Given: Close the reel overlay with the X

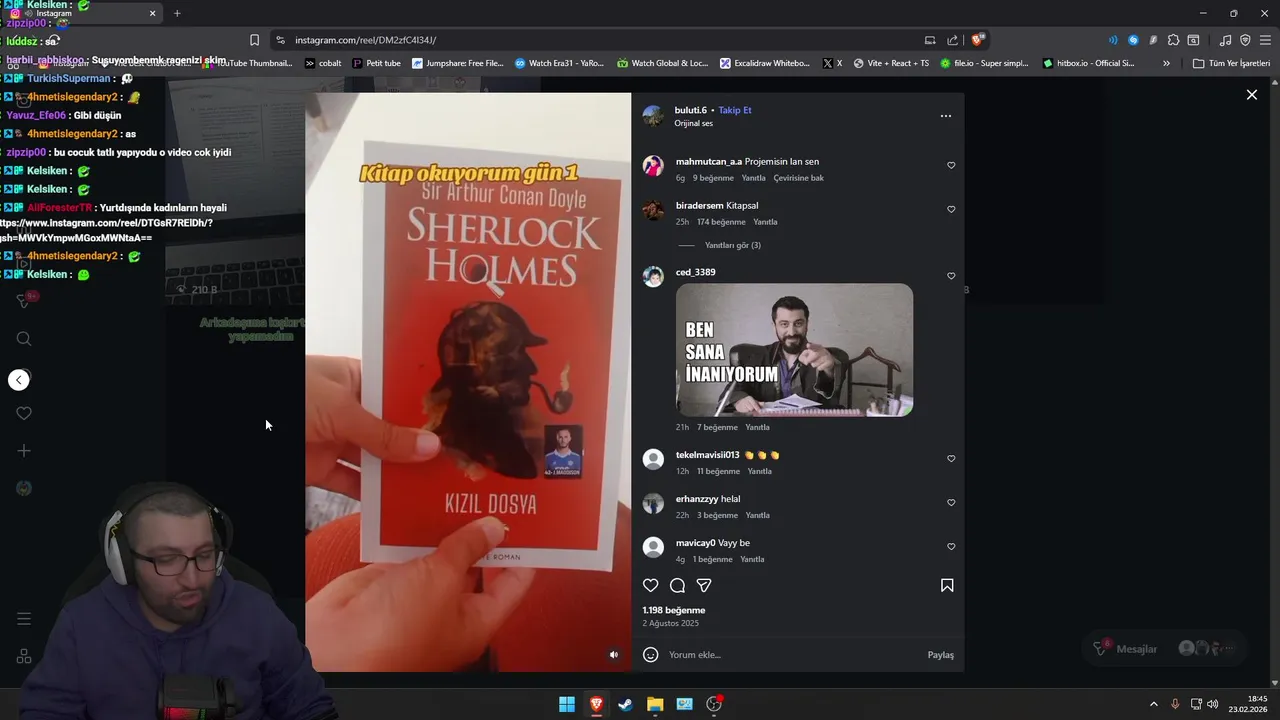Looking at the screenshot, I should coord(1251,95).
